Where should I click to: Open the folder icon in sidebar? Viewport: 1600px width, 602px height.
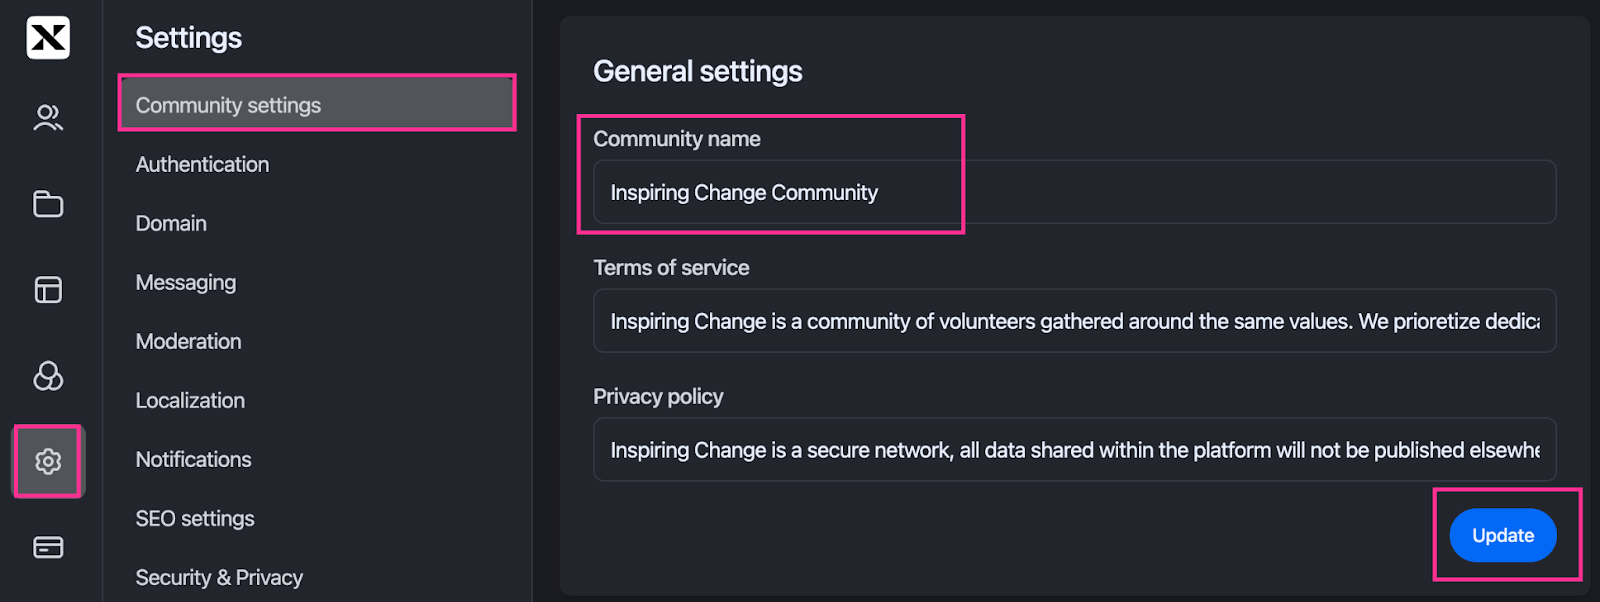point(48,204)
